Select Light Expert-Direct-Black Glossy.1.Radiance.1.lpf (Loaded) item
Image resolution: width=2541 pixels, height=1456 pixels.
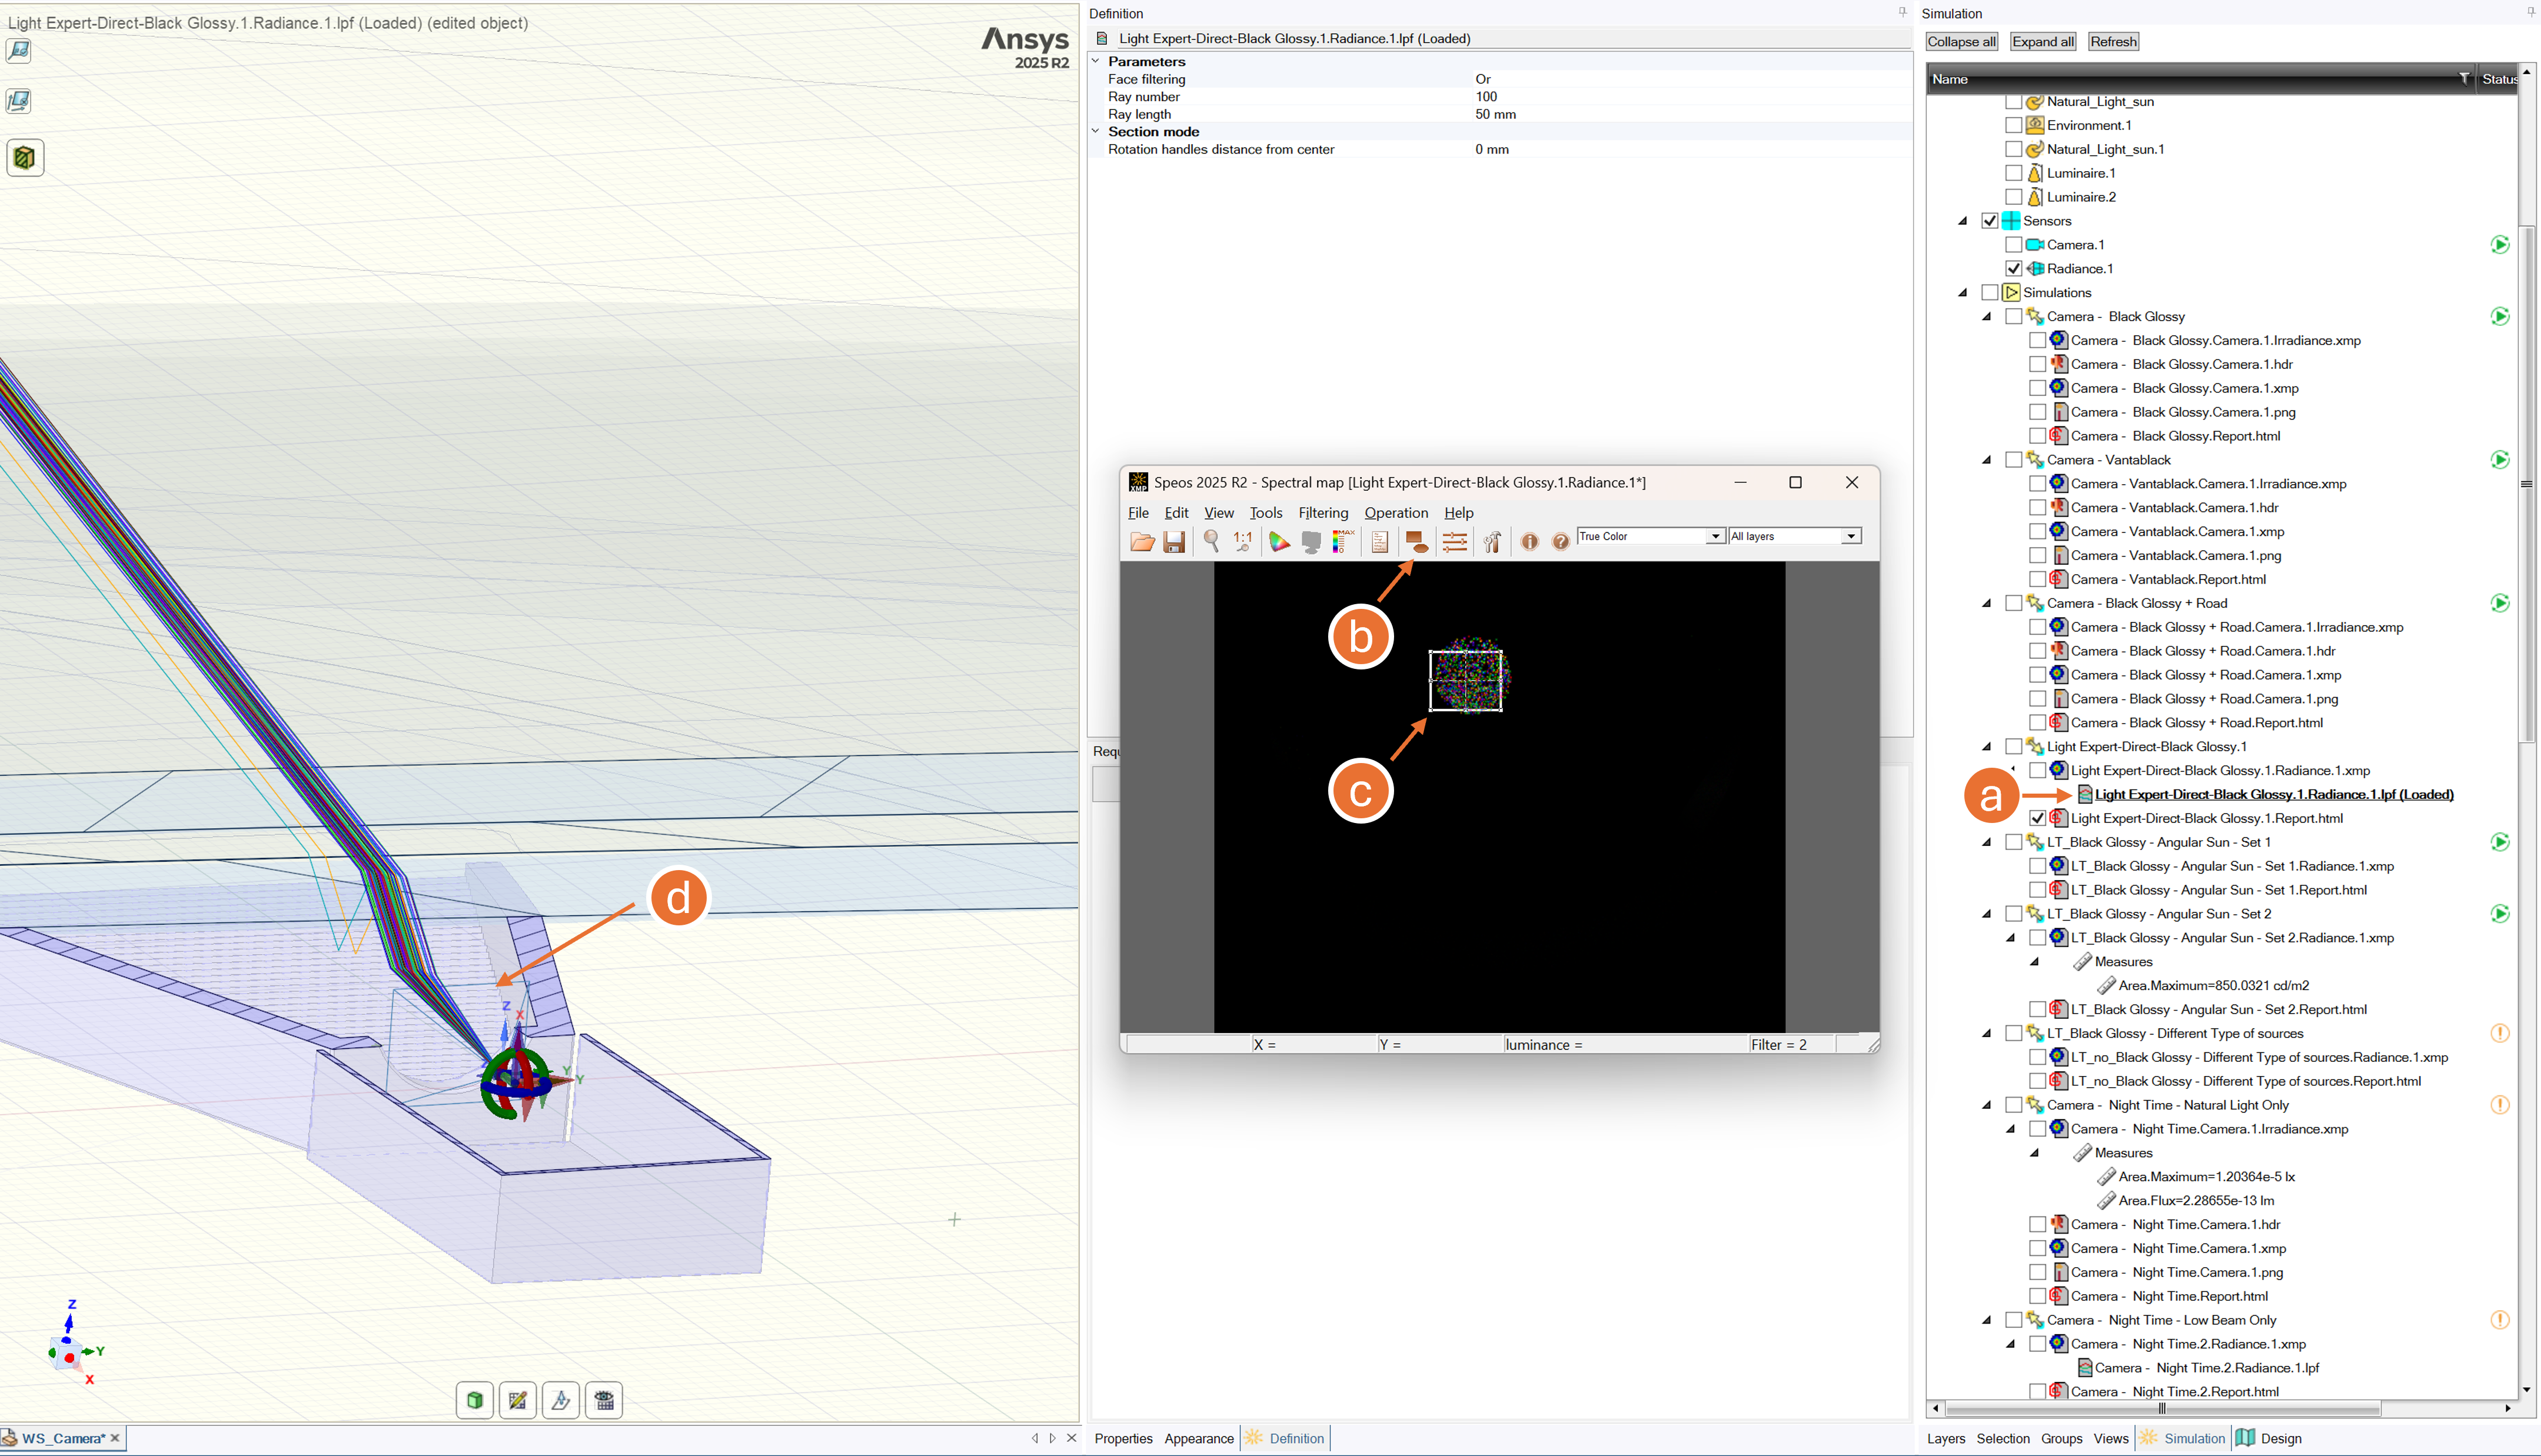point(2273,795)
